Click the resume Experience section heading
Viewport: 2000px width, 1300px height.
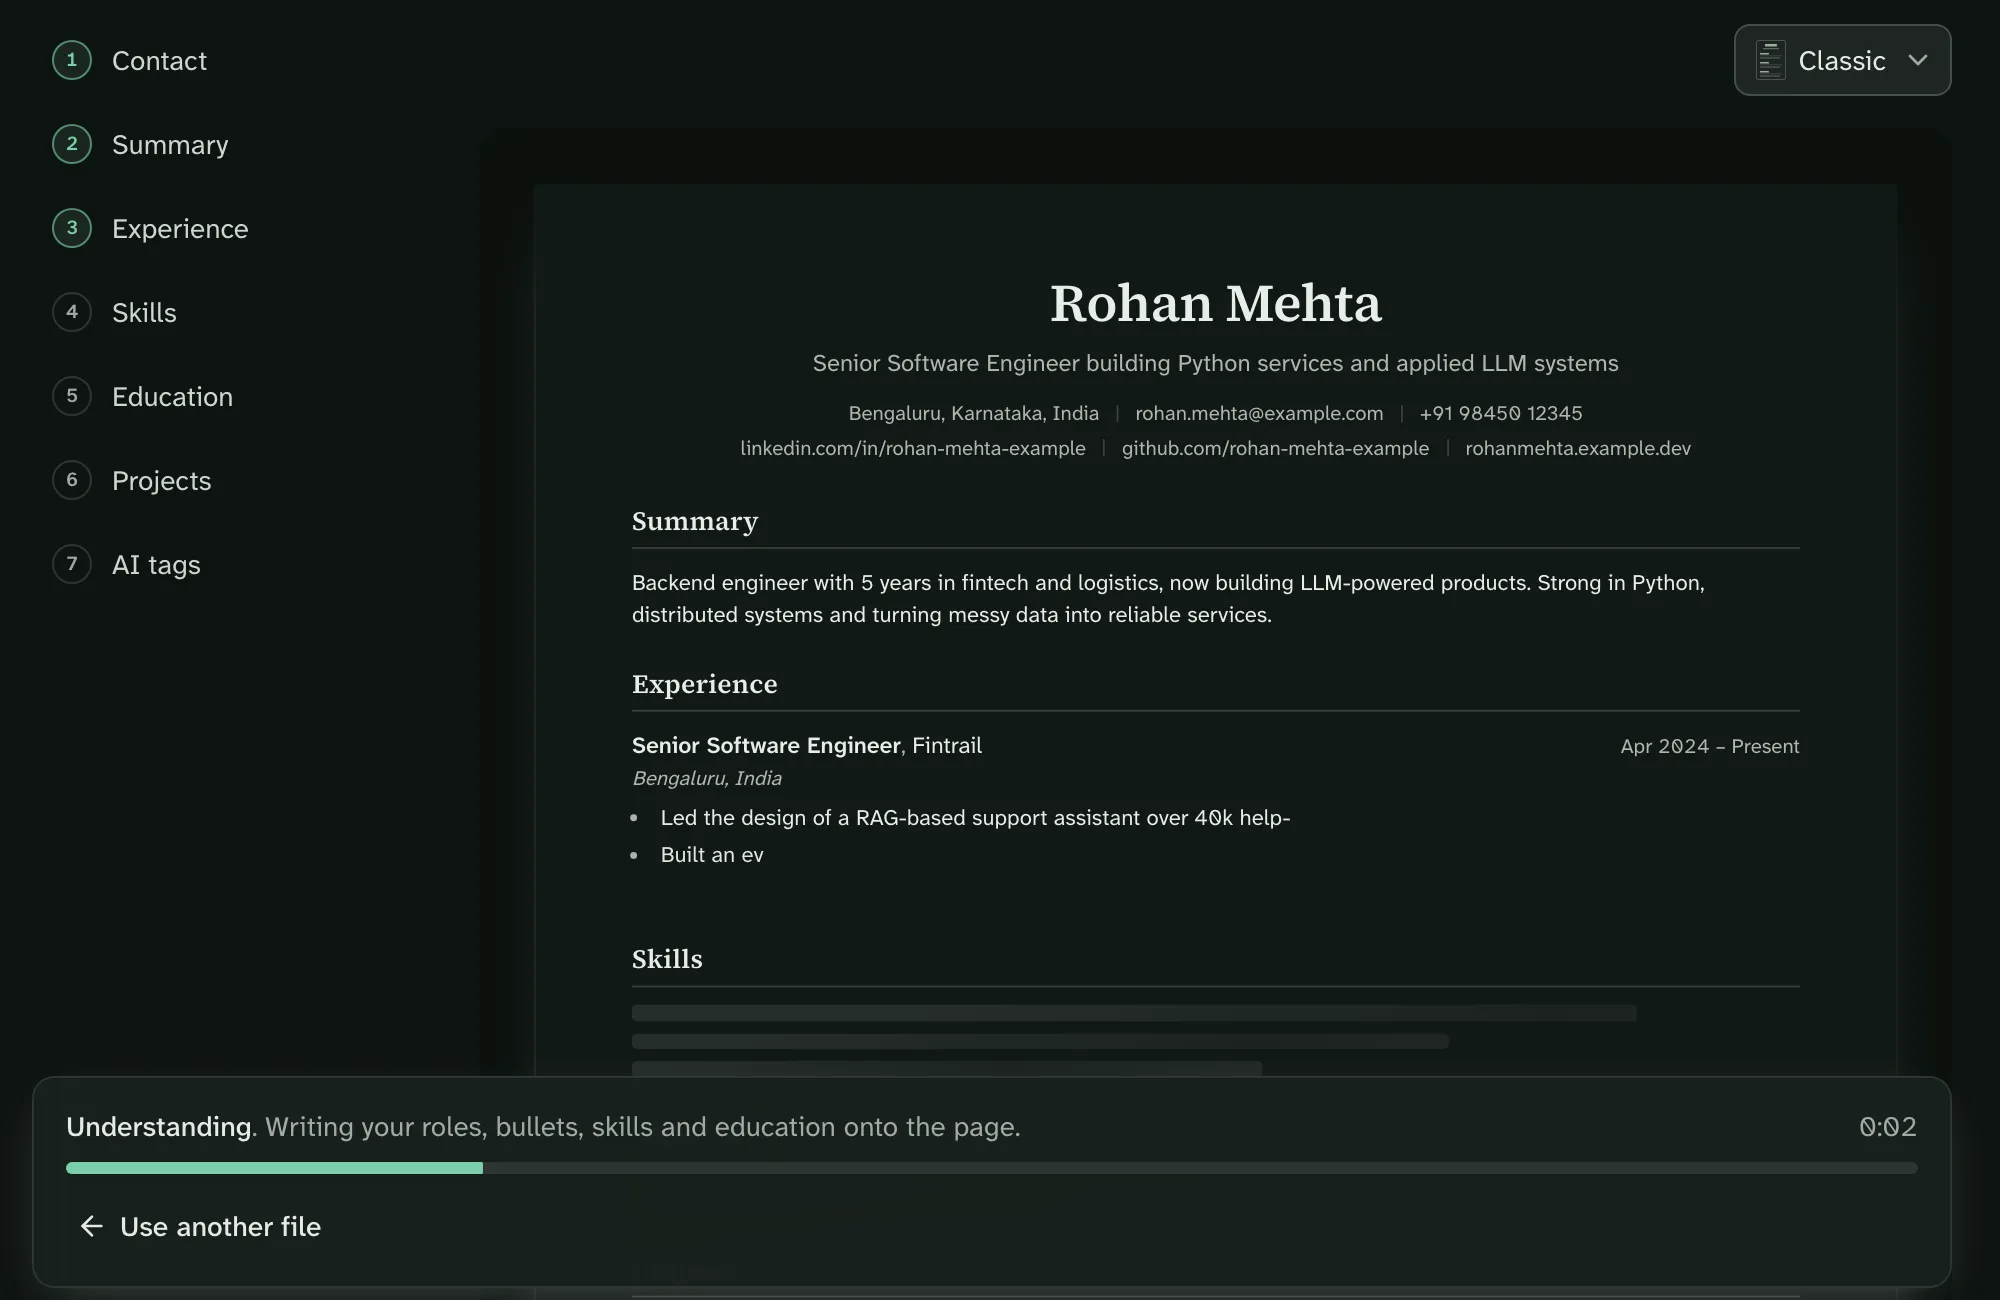click(704, 684)
